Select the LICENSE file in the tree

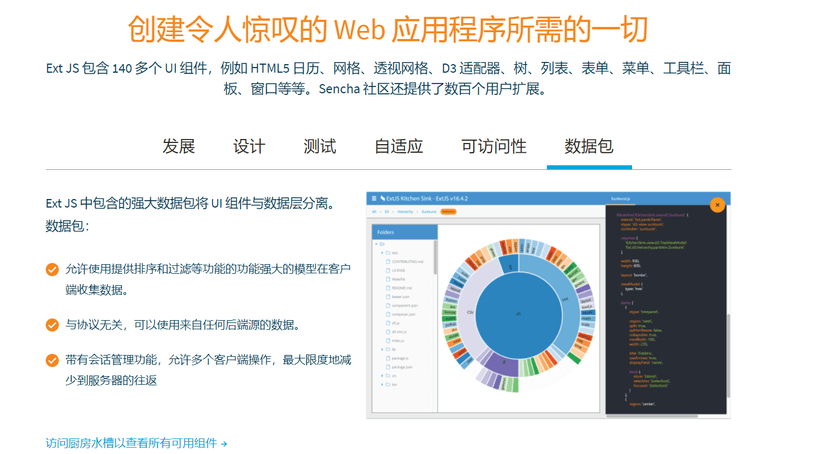399,270
